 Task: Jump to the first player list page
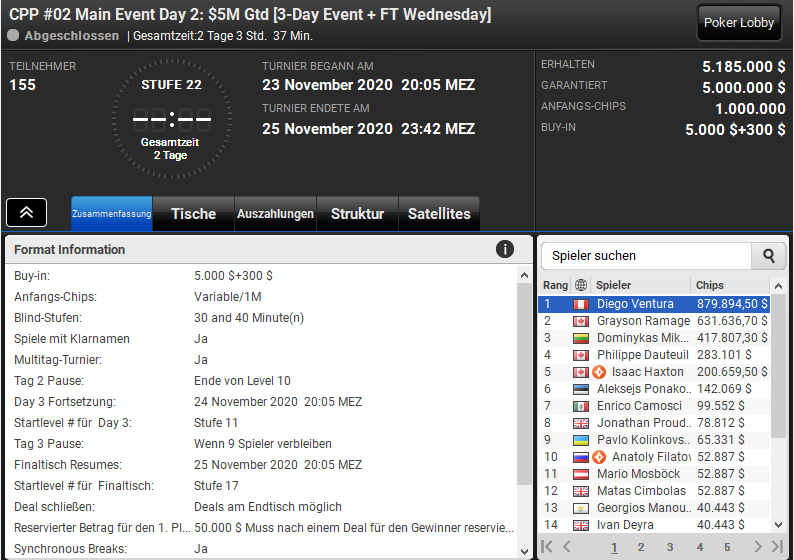pos(547,546)
